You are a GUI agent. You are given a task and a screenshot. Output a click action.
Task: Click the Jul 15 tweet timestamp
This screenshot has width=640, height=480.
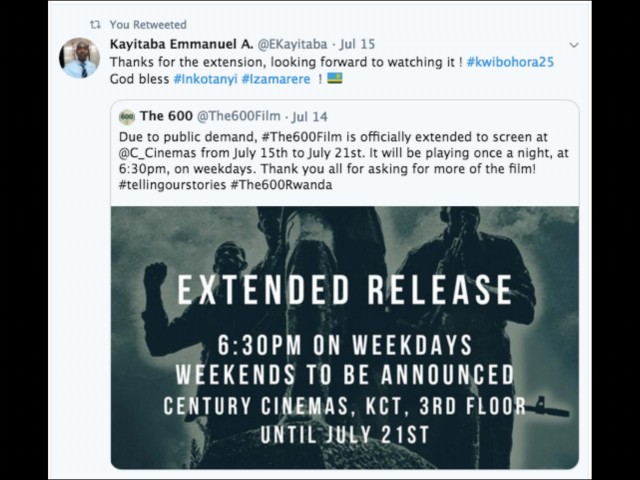357,44
